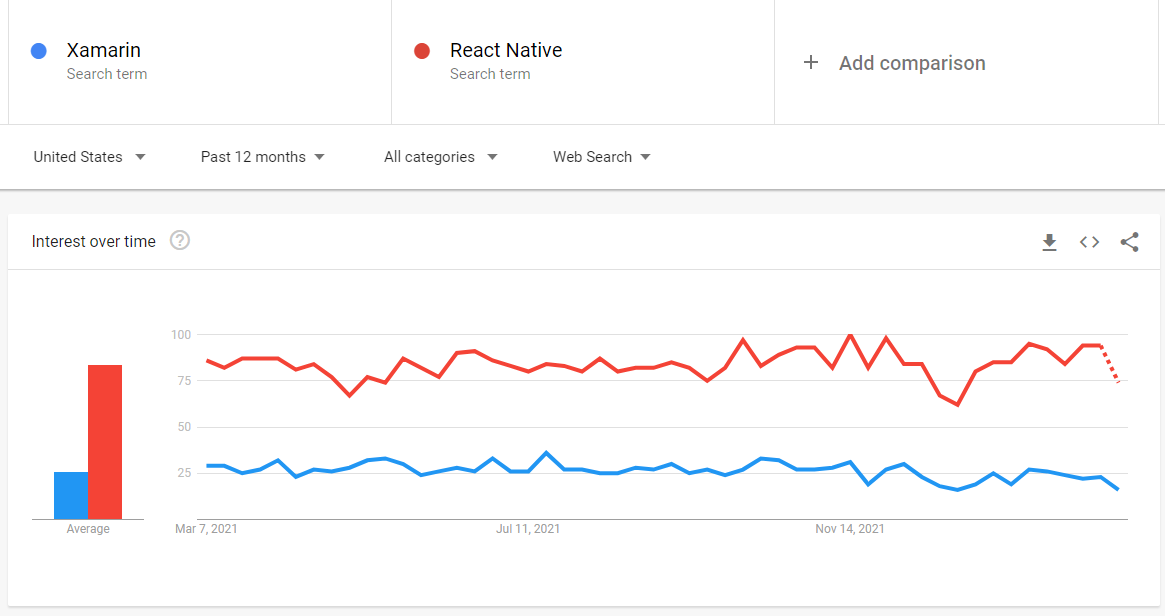Open the Web Search type dropdown
The width and height of the screenshot is (1165, 616).
pos(601,157)
